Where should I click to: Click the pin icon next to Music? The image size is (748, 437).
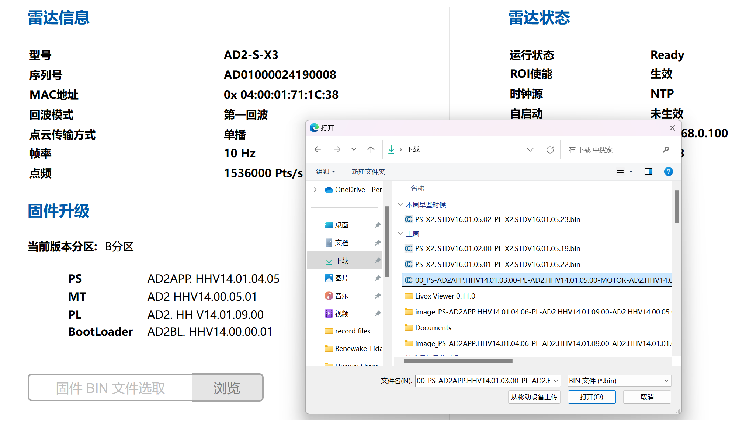[377, 296]
